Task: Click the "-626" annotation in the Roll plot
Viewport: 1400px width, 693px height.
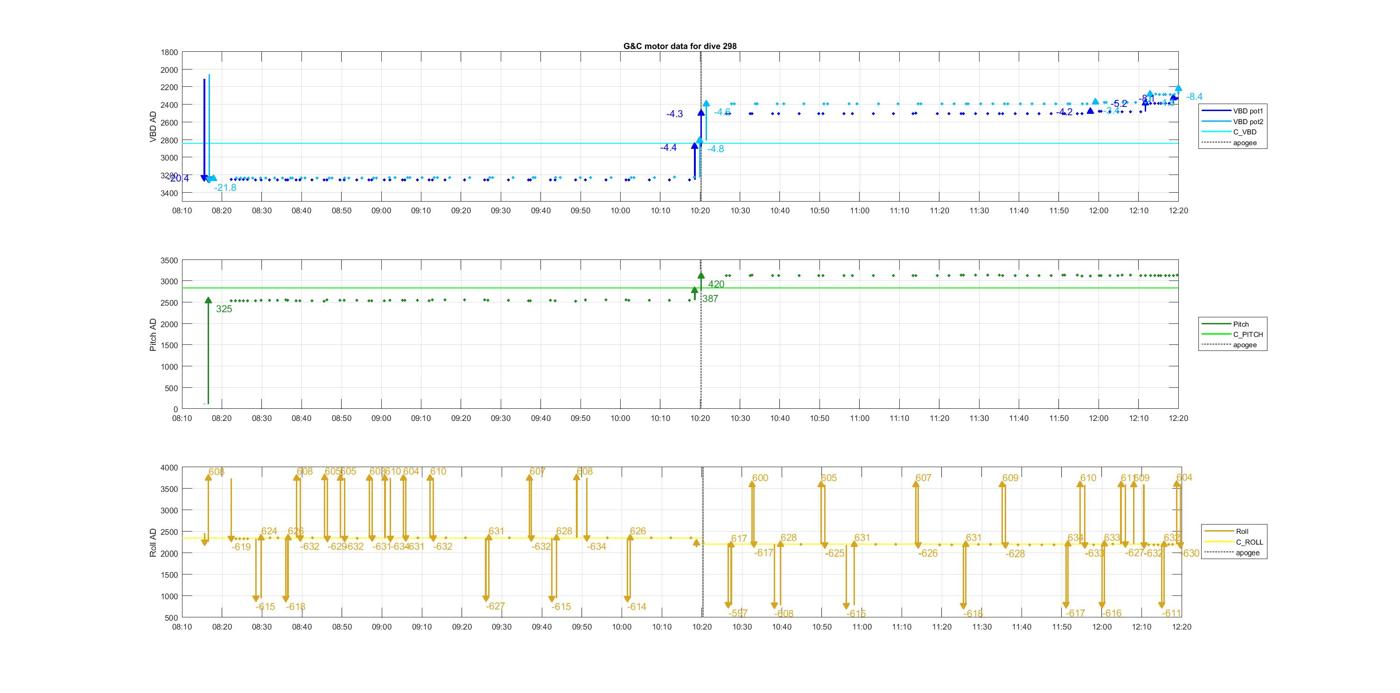Action: 928,553
